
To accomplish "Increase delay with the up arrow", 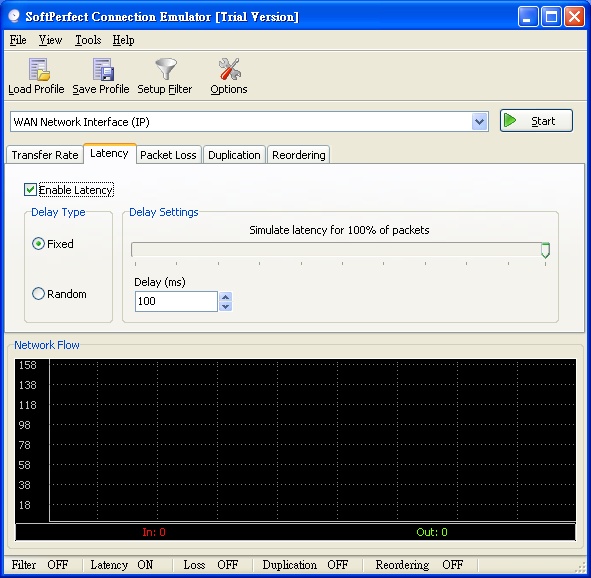I will (x=225, y=297).
